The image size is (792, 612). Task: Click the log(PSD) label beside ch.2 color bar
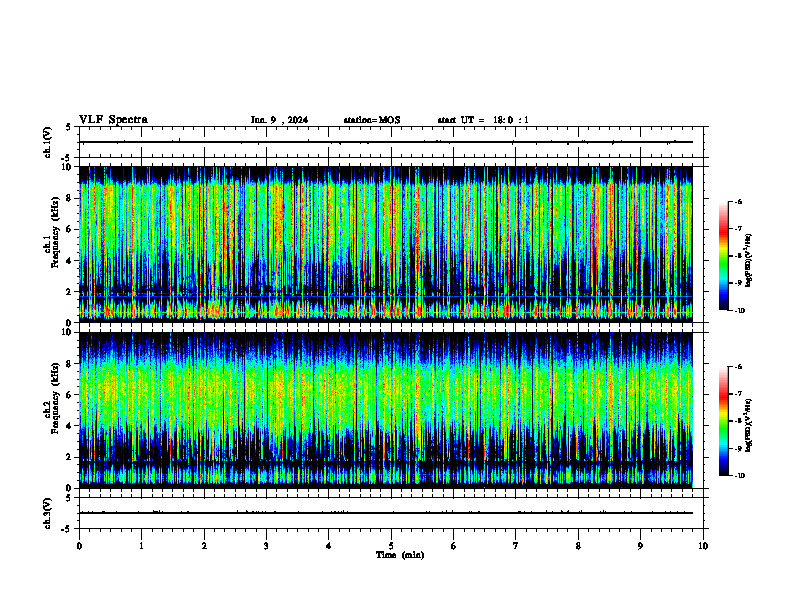[749, 426]
